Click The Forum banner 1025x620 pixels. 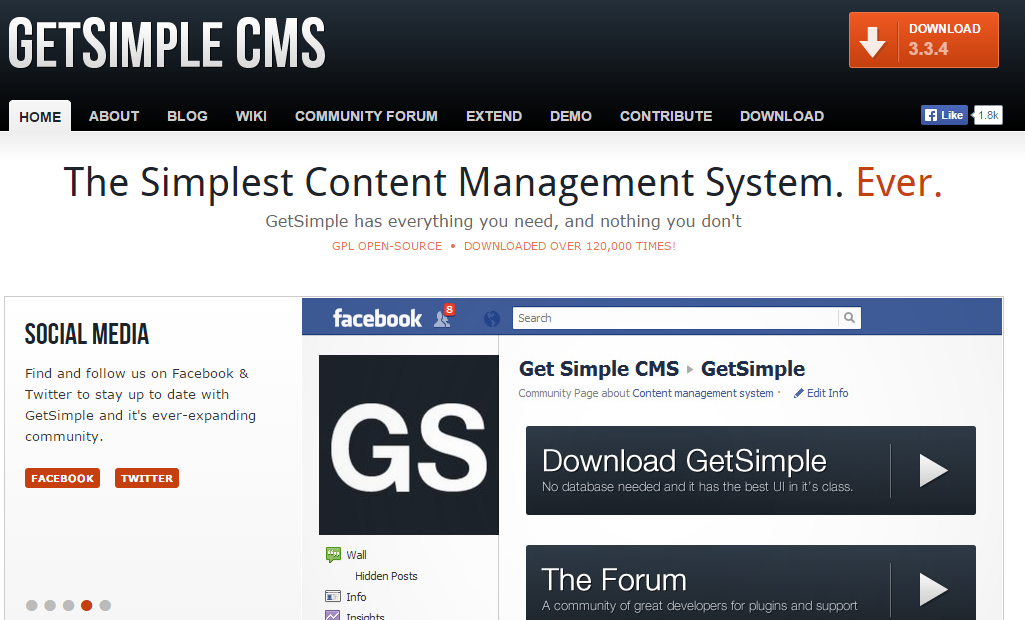coord(750,583)
